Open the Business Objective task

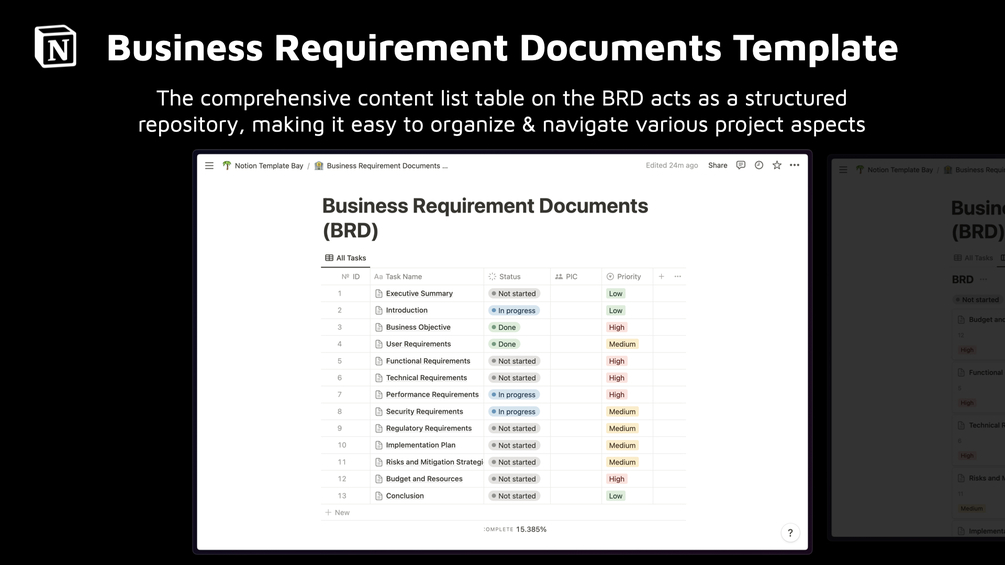point(418,327)
